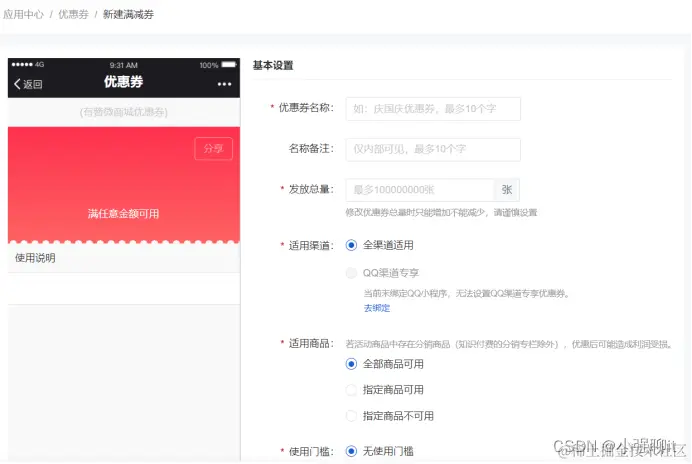Click the 优惠券名称 input field

click(433, 109)
